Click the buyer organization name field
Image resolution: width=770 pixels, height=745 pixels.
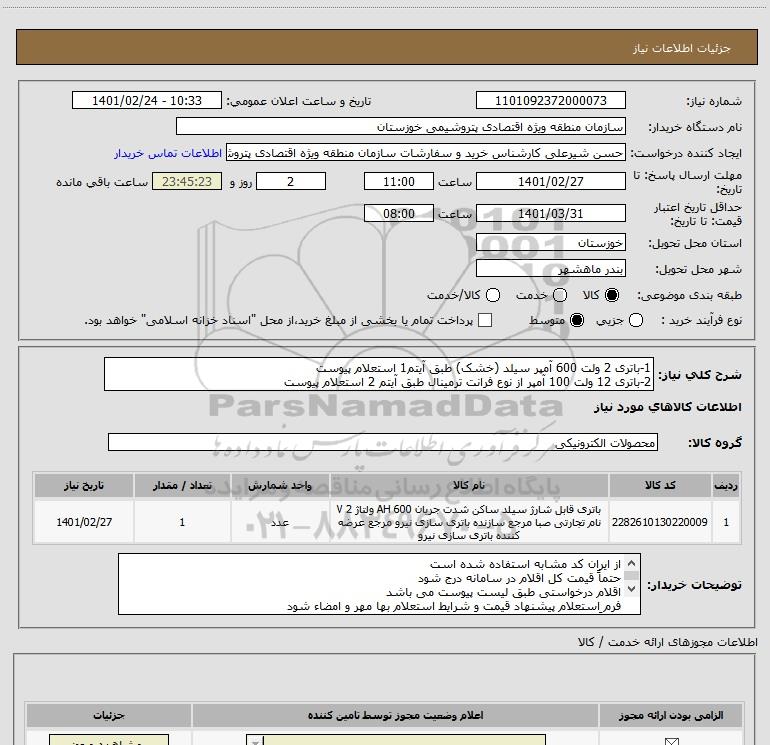[x=401, y=126]
